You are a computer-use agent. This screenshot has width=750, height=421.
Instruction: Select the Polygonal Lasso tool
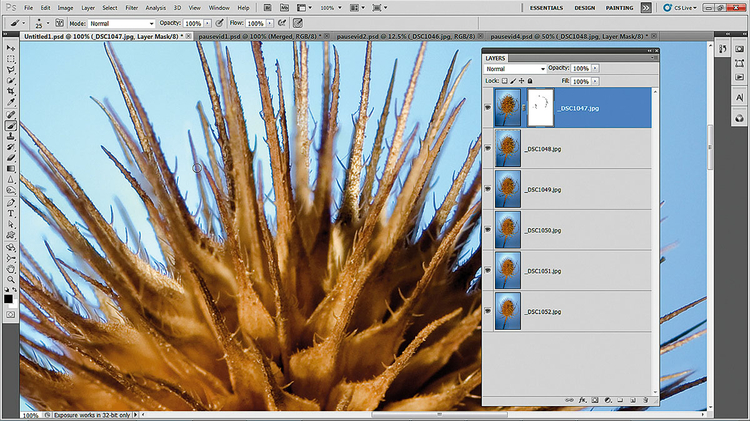point(11,70)
